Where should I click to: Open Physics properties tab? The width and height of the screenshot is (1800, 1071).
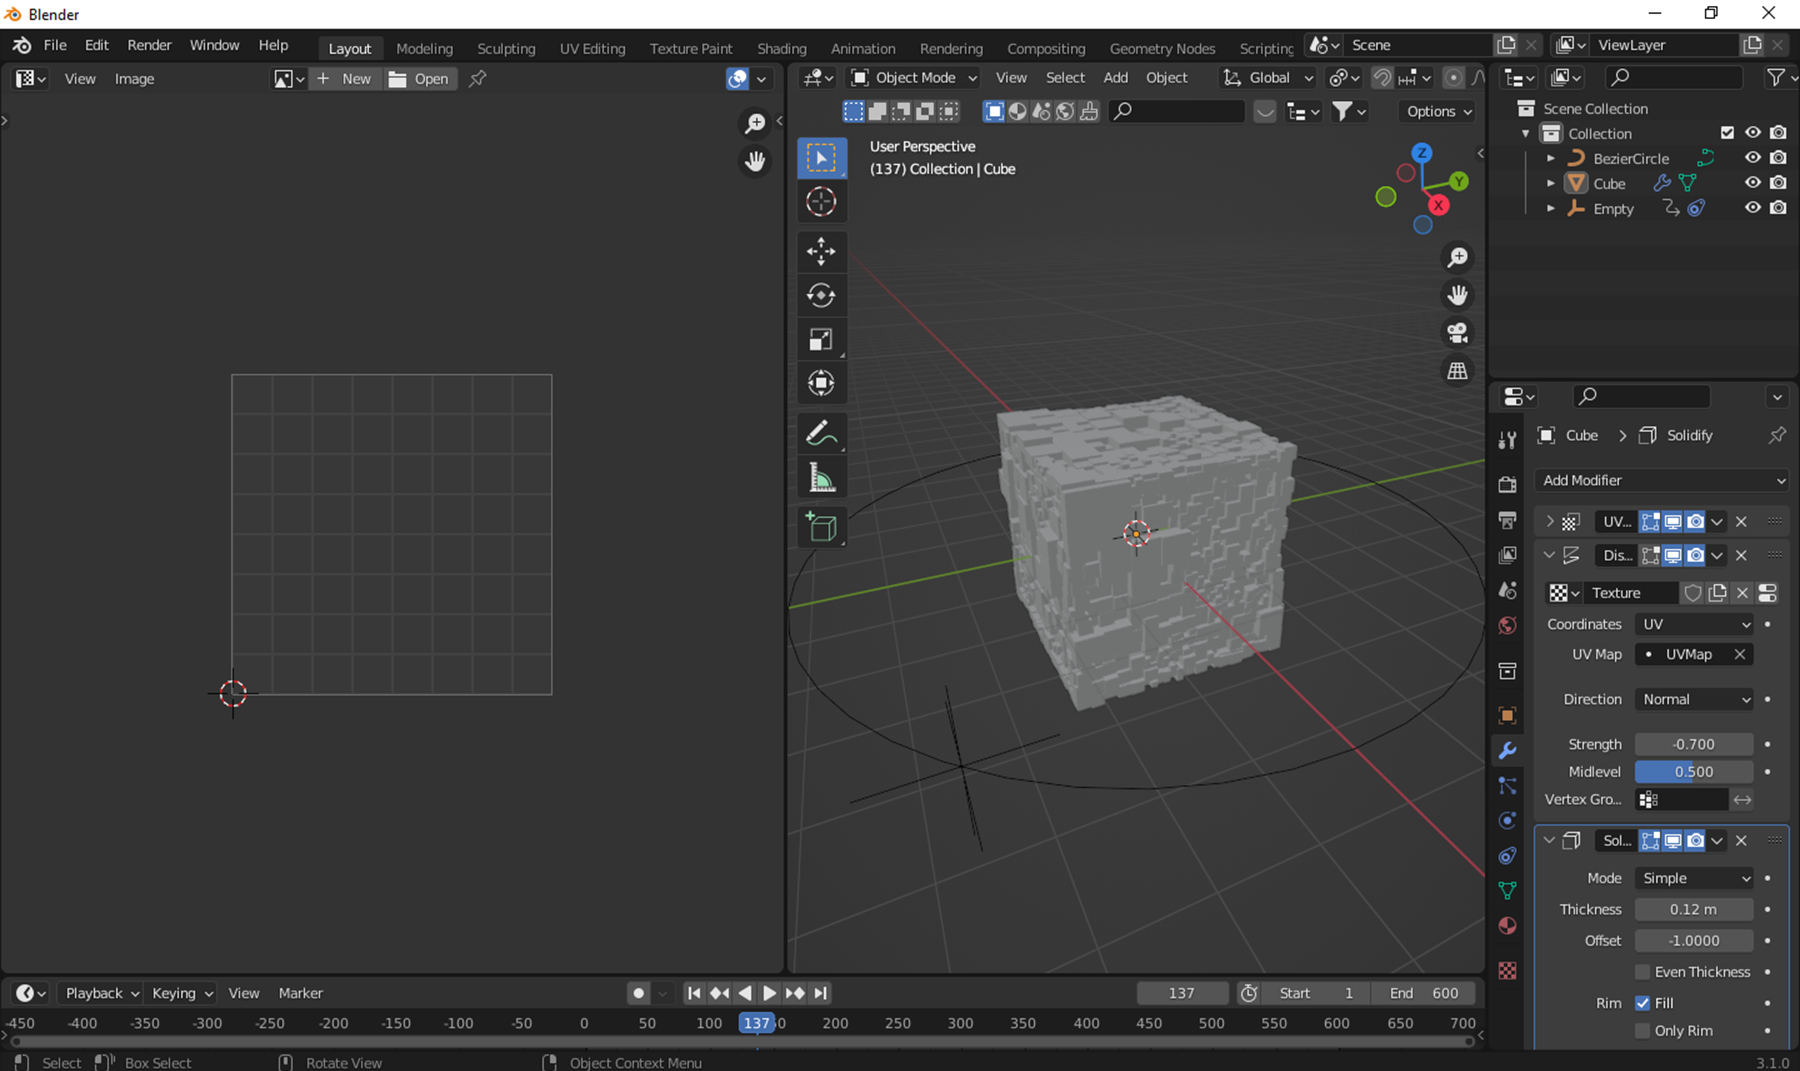[1507, 821]
